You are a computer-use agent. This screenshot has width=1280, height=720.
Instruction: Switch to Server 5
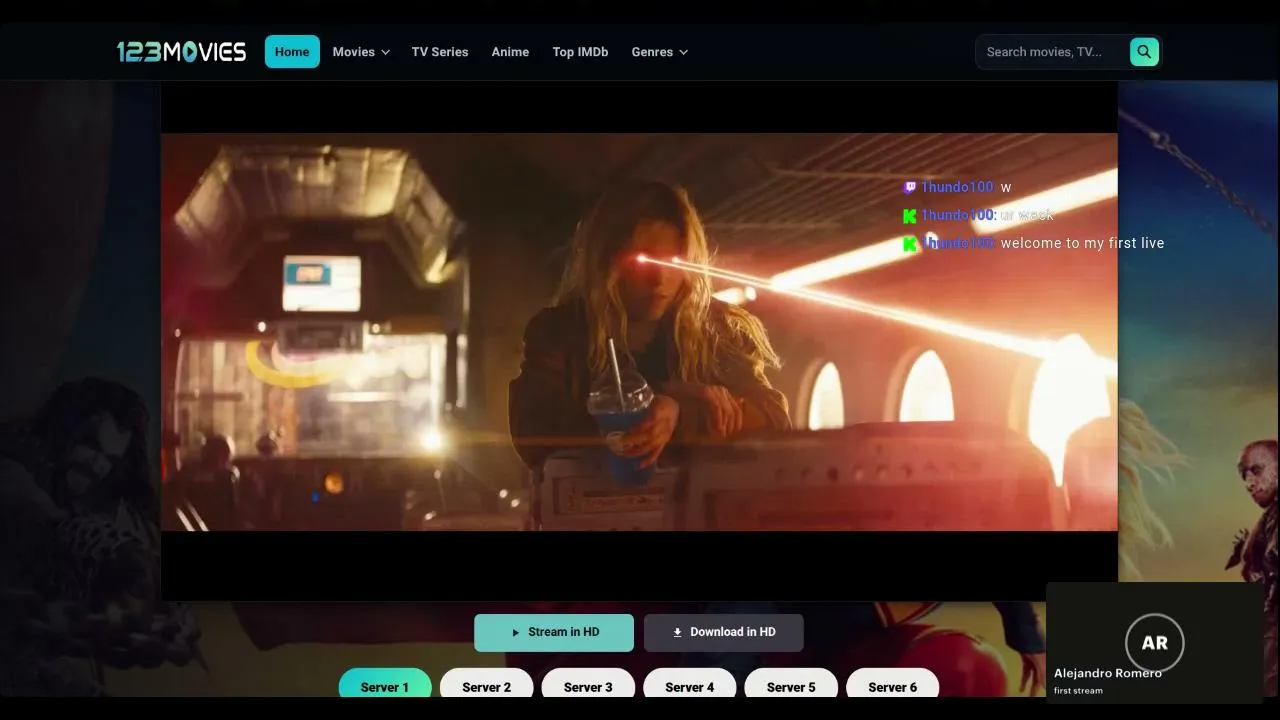click(x=791, y=685)
